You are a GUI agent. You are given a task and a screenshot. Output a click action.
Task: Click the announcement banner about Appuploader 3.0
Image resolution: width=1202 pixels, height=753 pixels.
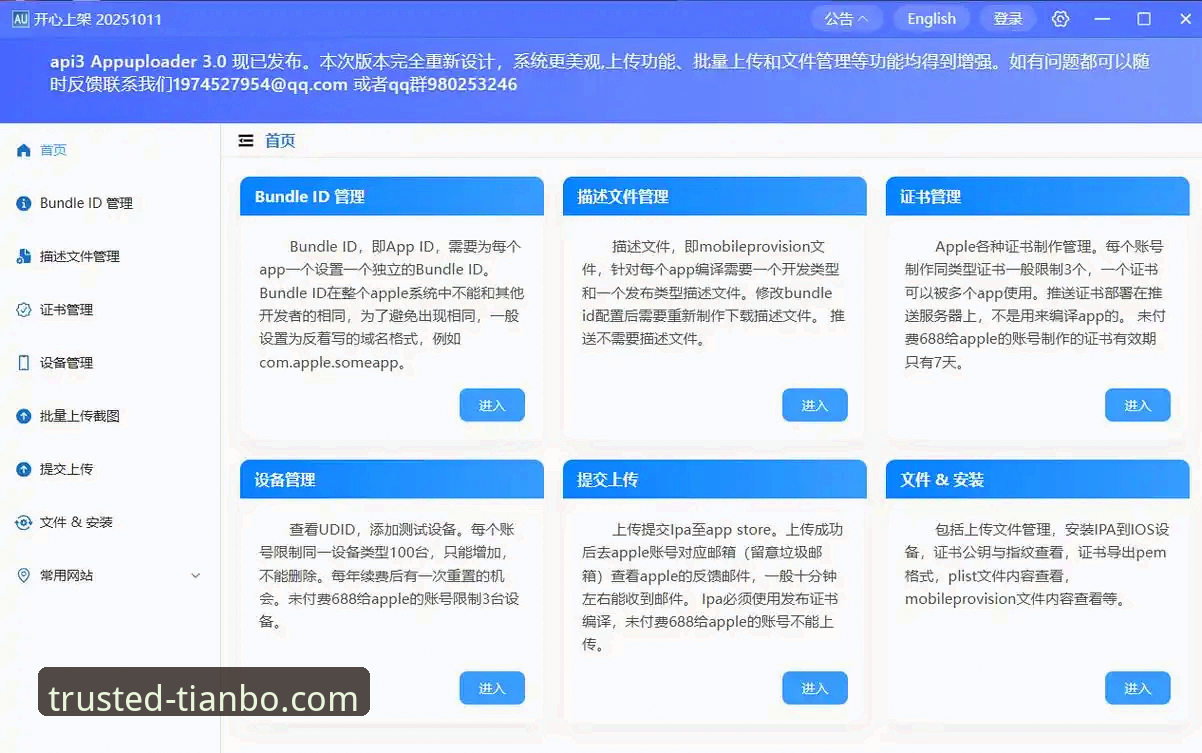click(600, 74)
